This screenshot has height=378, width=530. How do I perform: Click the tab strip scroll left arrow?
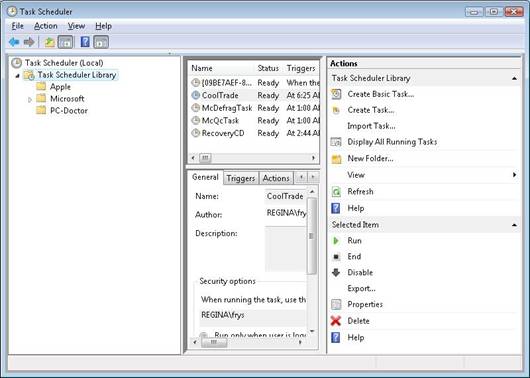pyautogui.click(x=301, y=177)
